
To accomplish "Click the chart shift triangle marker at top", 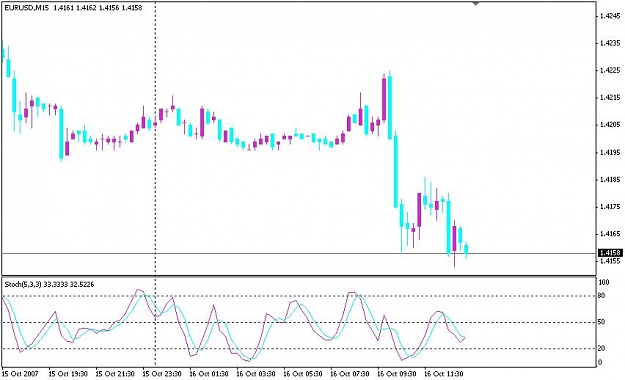I will (x=475, y=4).
